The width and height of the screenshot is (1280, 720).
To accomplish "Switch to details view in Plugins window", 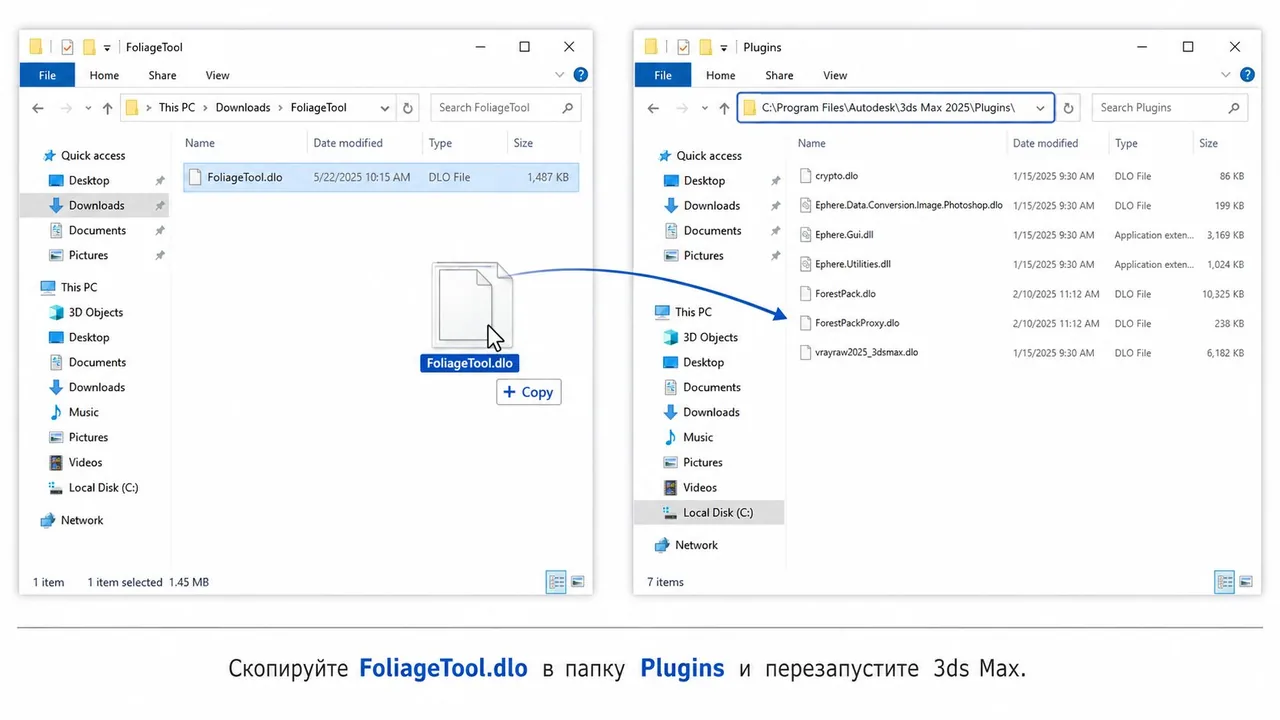I will click(x=1223, y=582).
